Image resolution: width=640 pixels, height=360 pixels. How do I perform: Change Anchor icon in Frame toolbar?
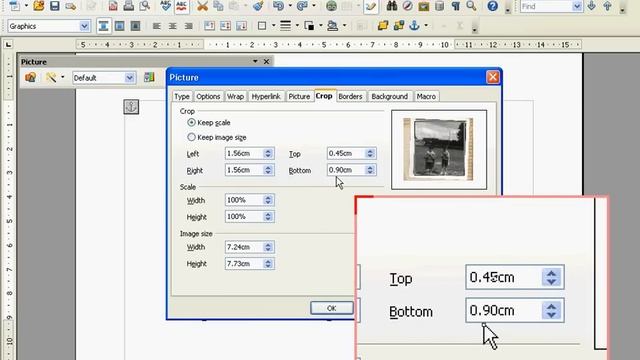[415, 26]
